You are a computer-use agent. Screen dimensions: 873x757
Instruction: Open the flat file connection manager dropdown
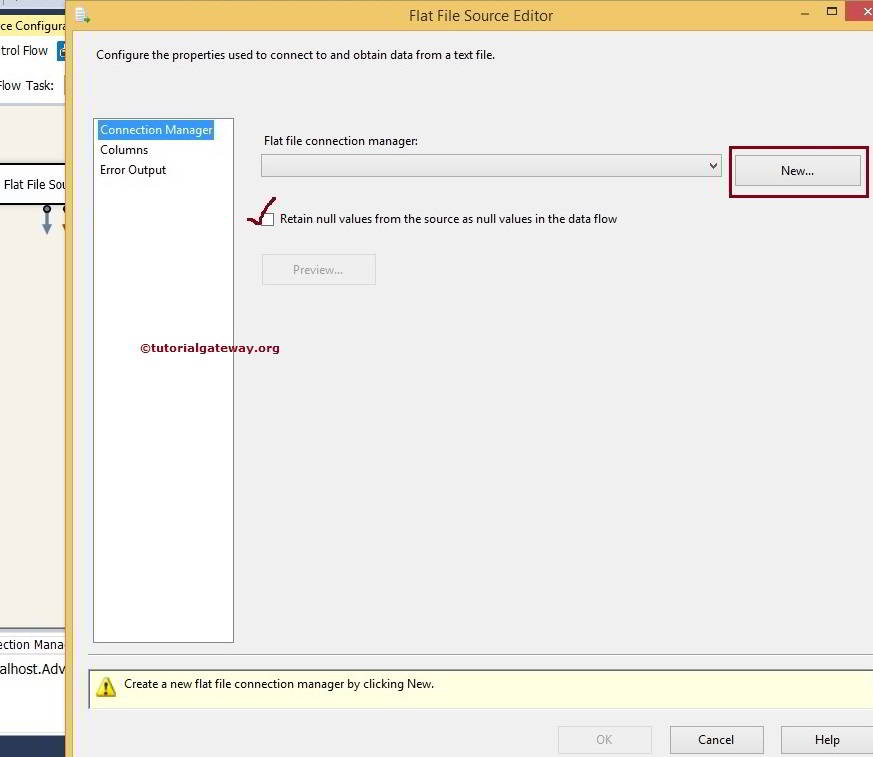tap(712, 166)
